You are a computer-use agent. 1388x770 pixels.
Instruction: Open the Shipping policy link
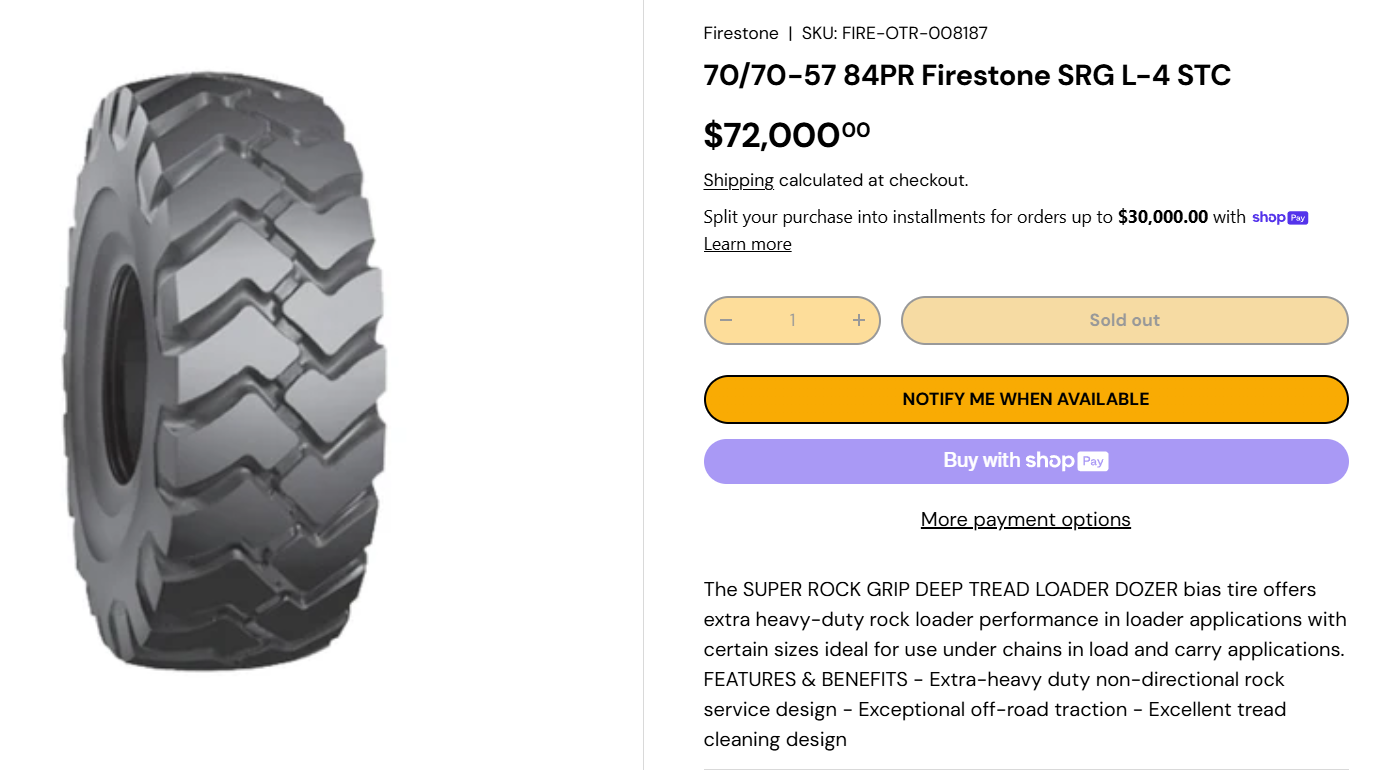(738, 180)
